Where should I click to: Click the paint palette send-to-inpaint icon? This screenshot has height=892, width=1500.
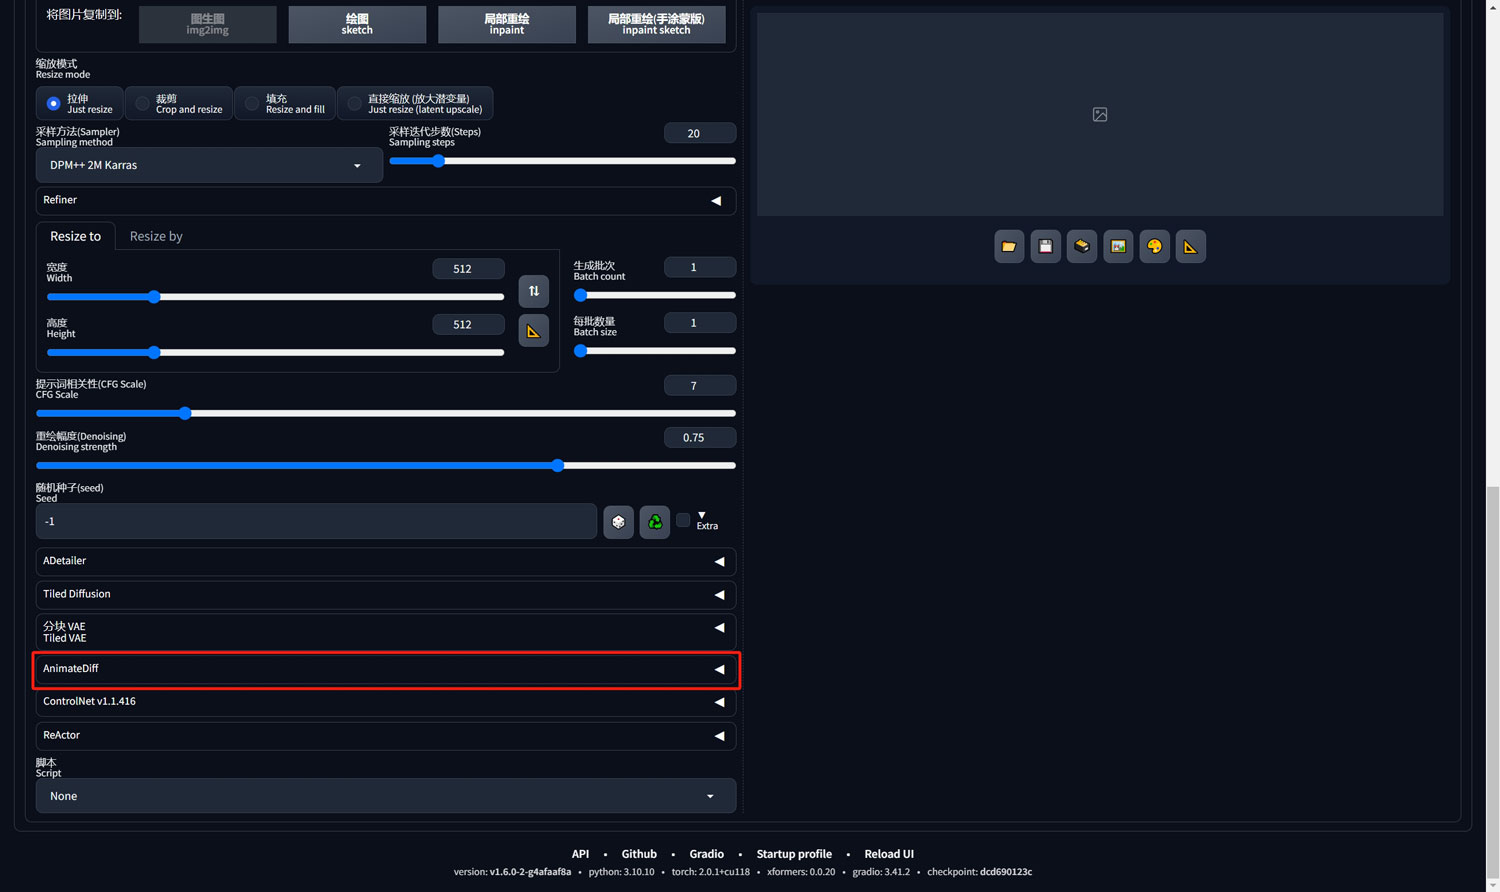pyautogui.click(x=1154, y=246)
